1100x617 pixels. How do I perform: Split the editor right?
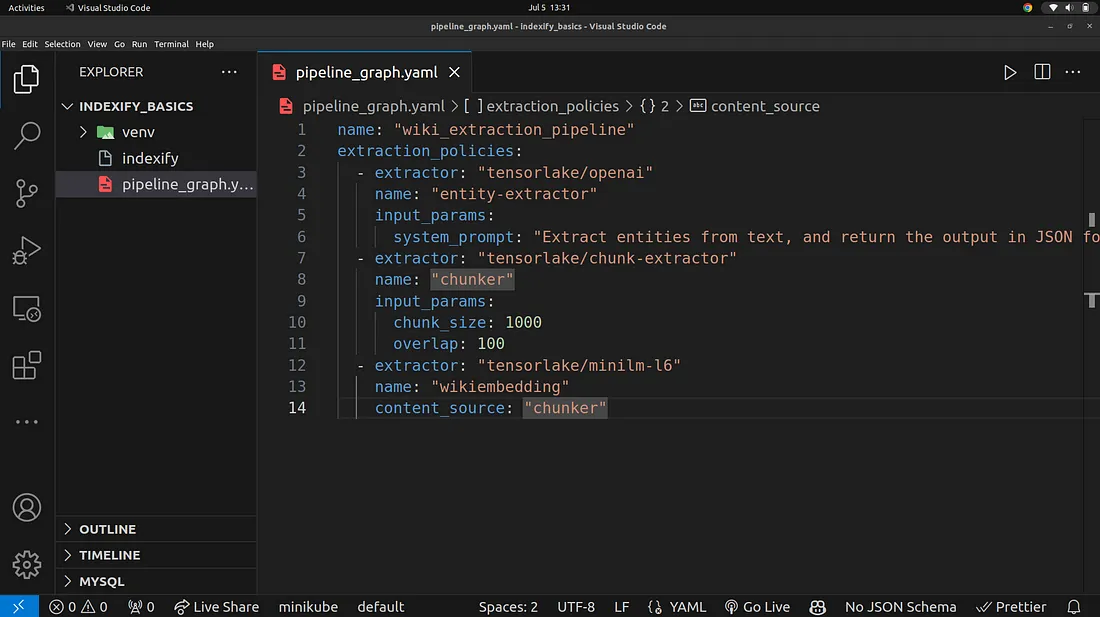pos(1042,72)
